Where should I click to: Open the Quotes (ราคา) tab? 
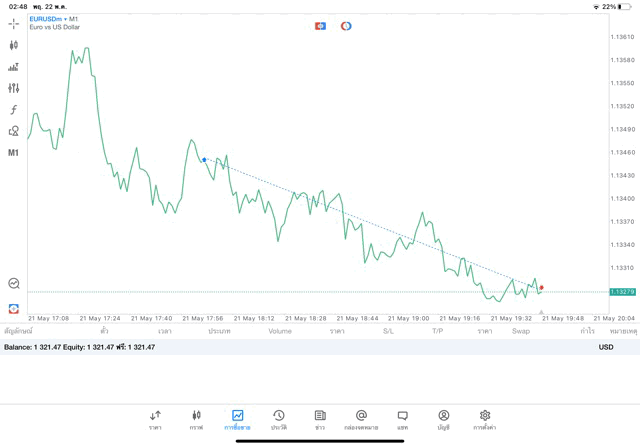155,419
